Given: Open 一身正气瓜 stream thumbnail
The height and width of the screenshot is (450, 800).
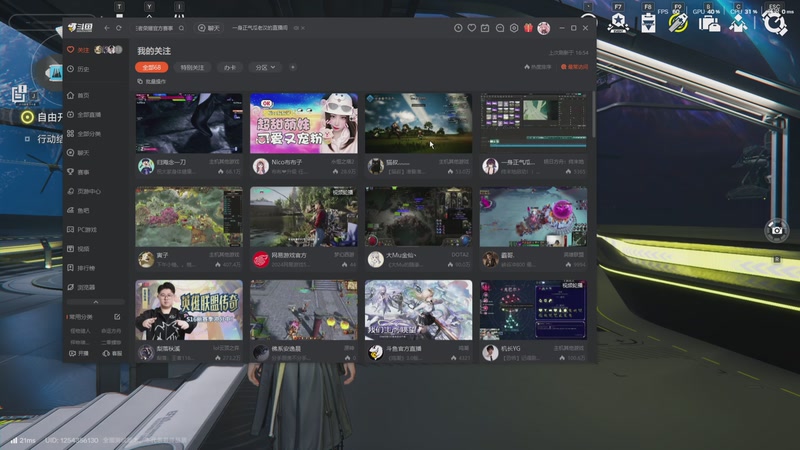Looking at the screenshot, I should [533, 123].
